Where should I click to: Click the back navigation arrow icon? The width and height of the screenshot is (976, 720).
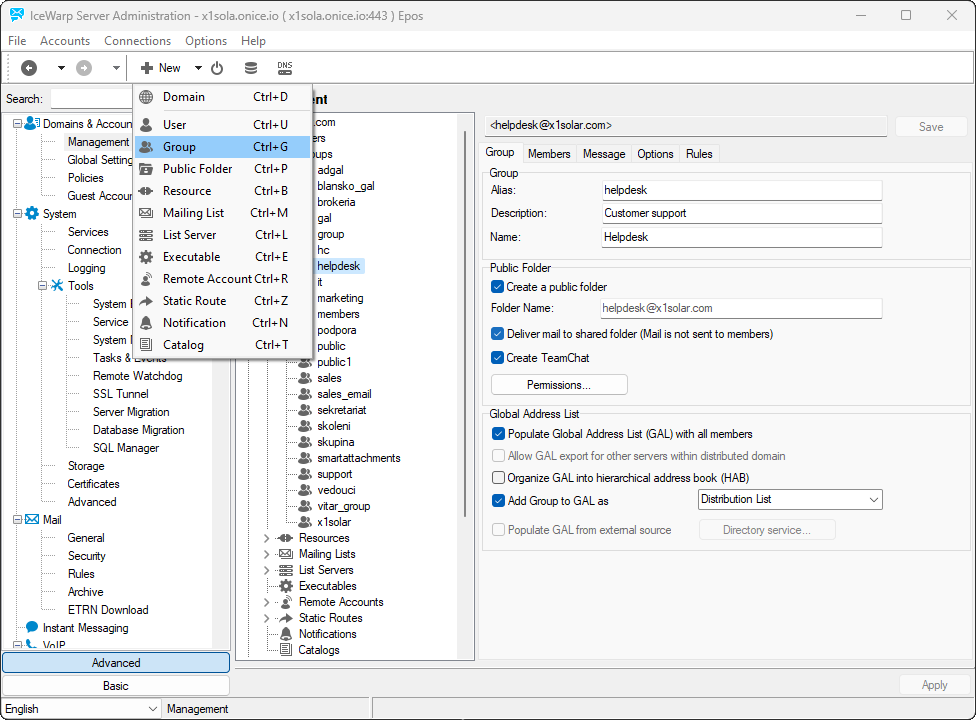click(x=29, y=68)
